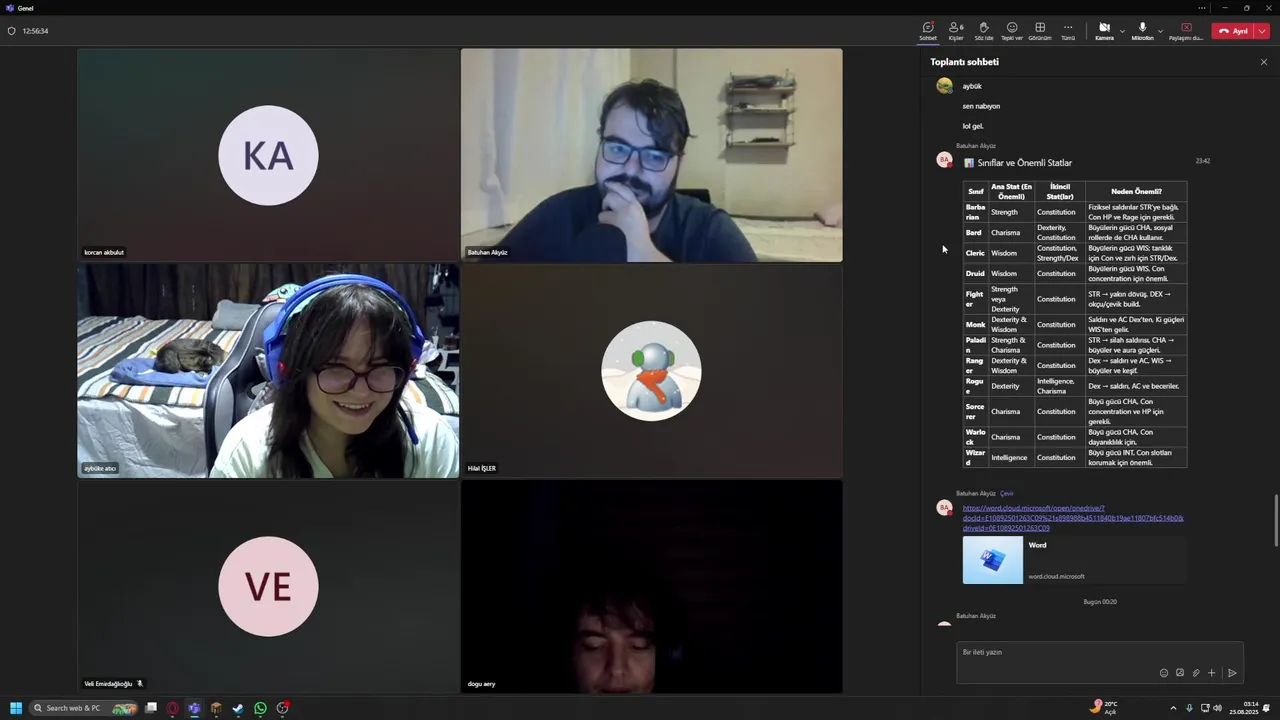The height and width of the screenshot is (720, 1280).
Task: Open the Sohbet chat panel button
Action: (928, 31)
